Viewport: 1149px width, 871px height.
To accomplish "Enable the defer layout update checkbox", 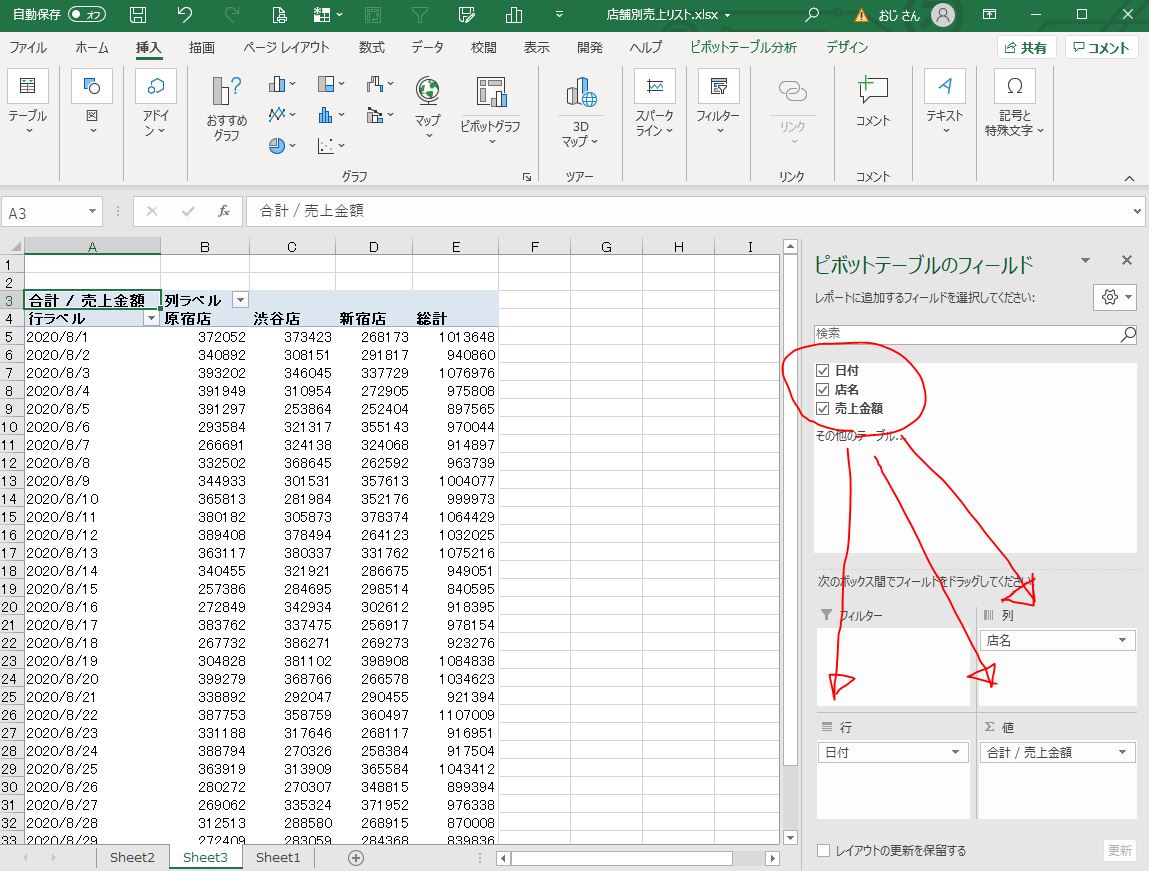I will coord(824,851).
